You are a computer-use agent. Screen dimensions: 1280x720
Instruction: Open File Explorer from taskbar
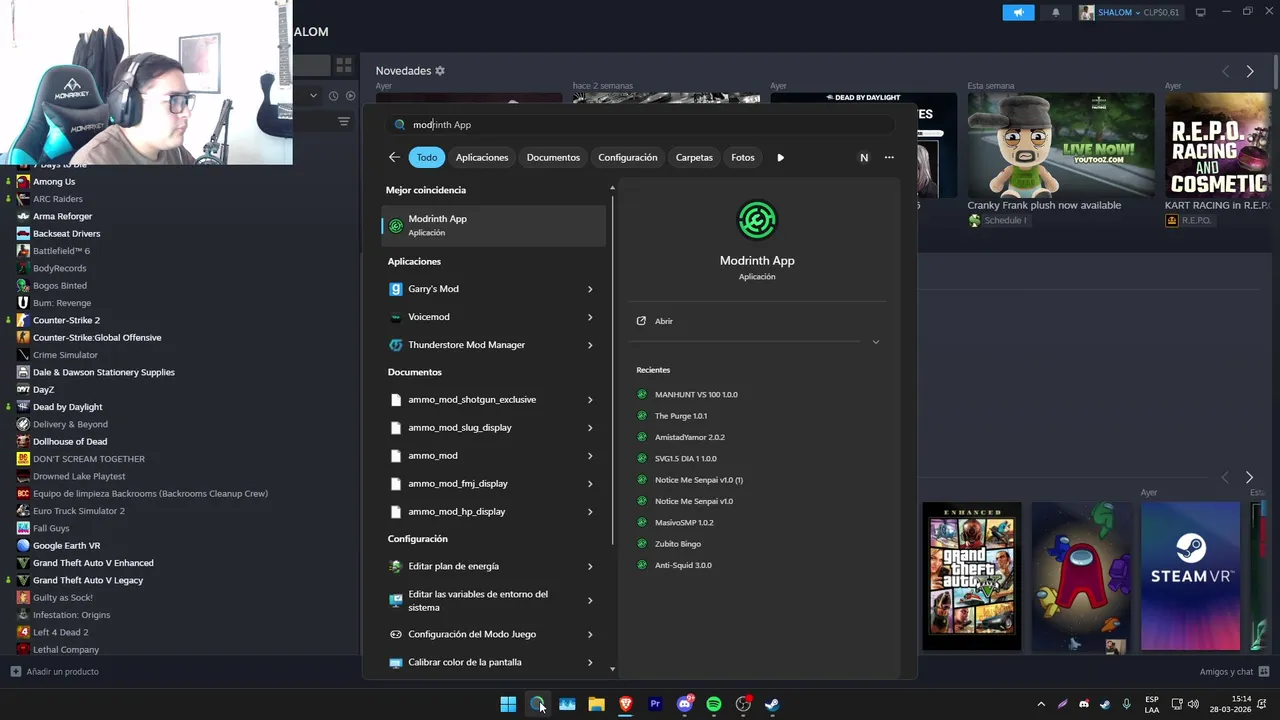point(596,704)
